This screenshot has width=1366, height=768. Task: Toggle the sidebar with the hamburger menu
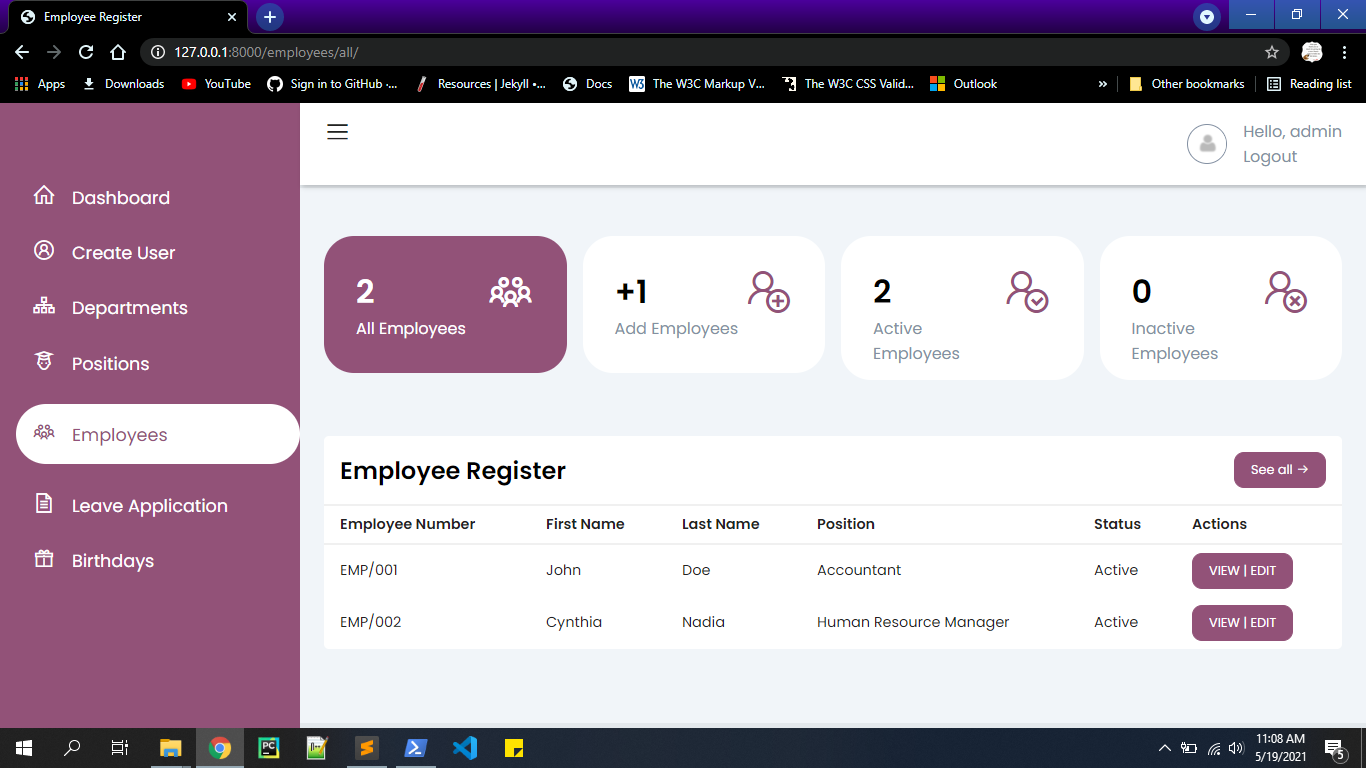pos(337,131)
